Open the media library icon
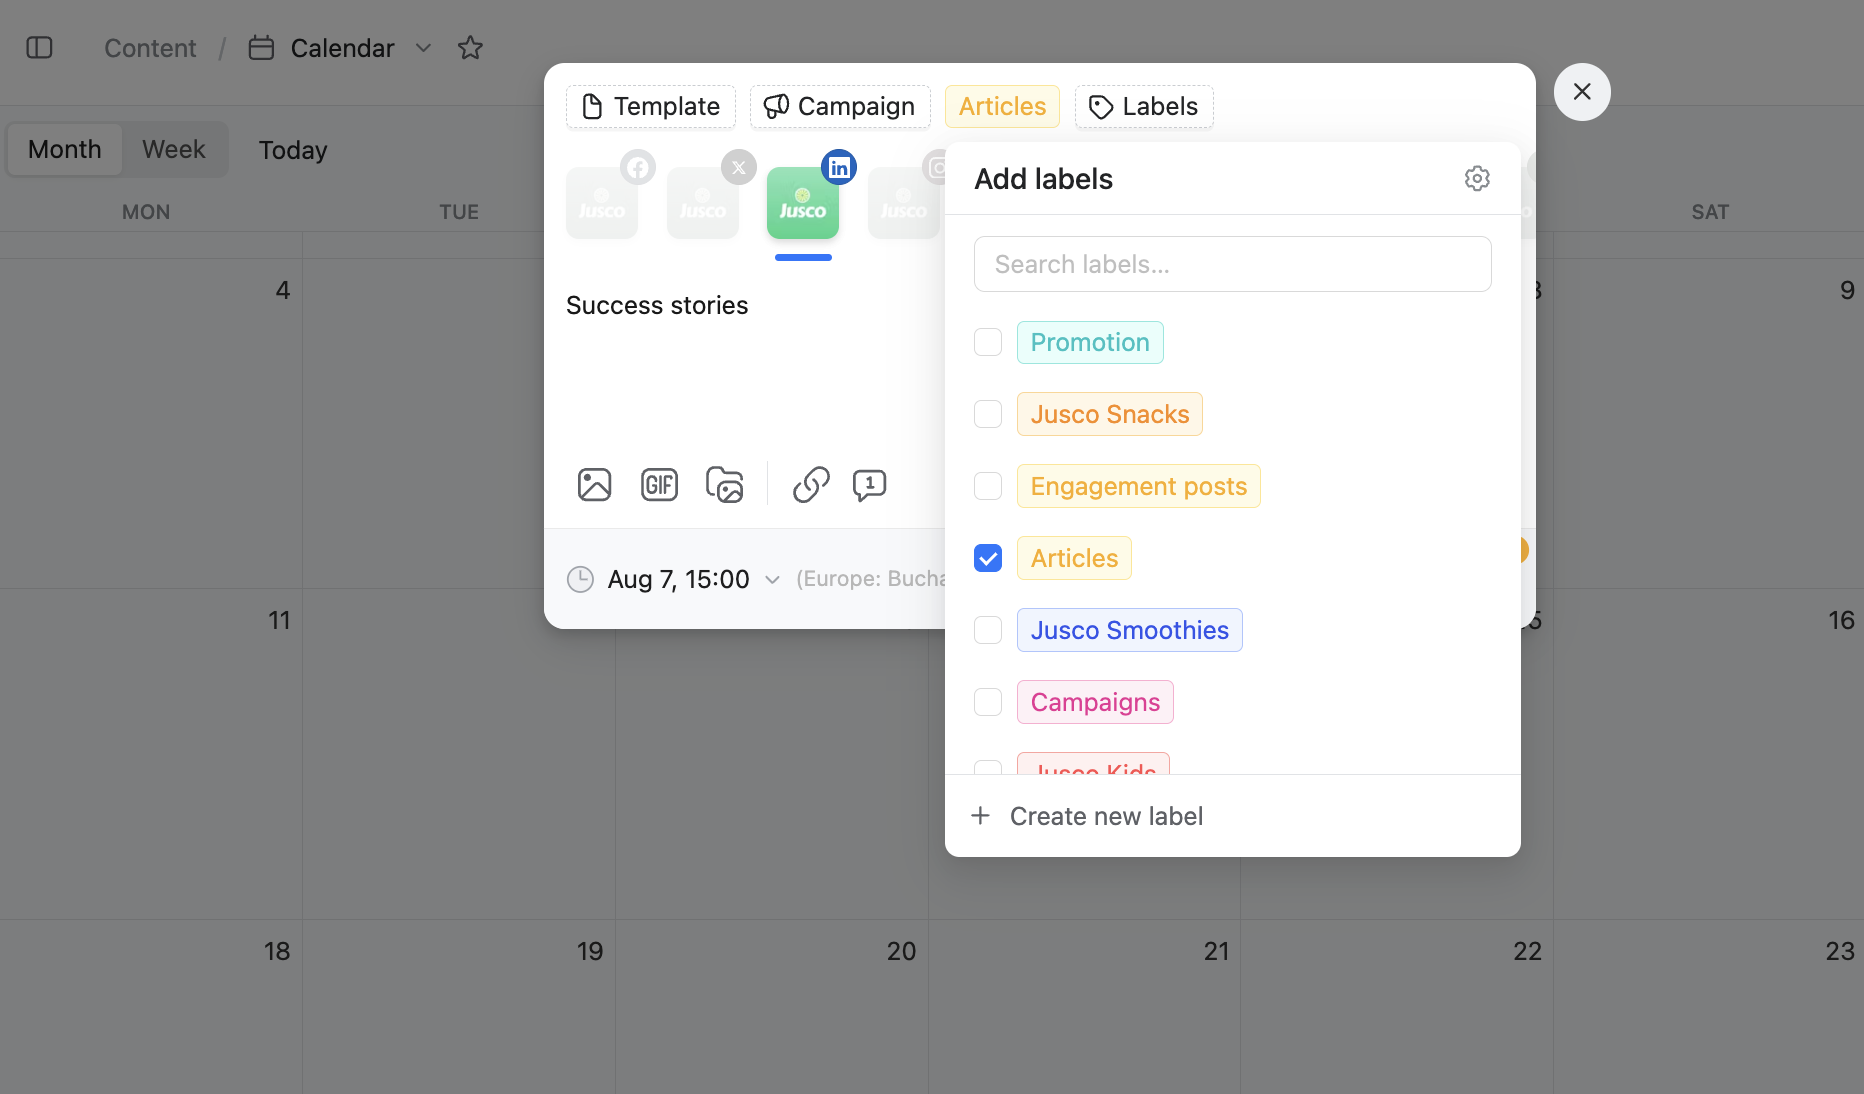Screen dimensions: 1864x1094 point(725,485)
